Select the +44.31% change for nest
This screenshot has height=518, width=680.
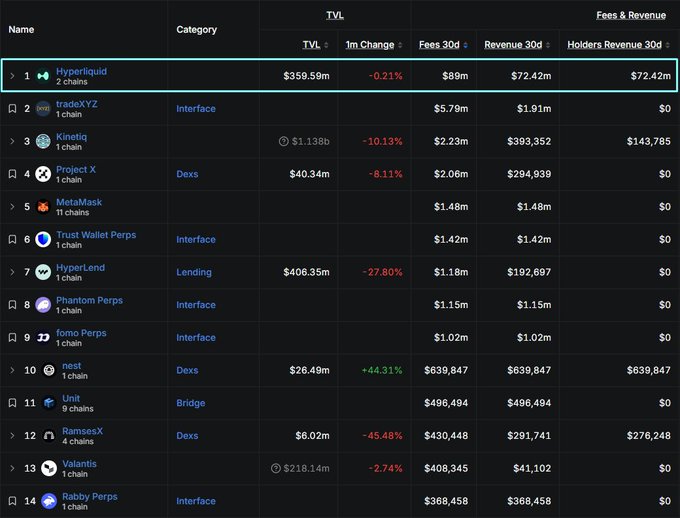click(382, 370)
